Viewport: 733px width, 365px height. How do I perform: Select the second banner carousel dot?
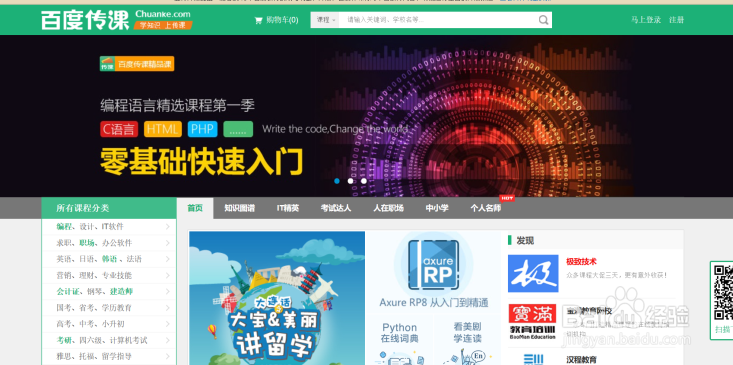click(351, 181)
